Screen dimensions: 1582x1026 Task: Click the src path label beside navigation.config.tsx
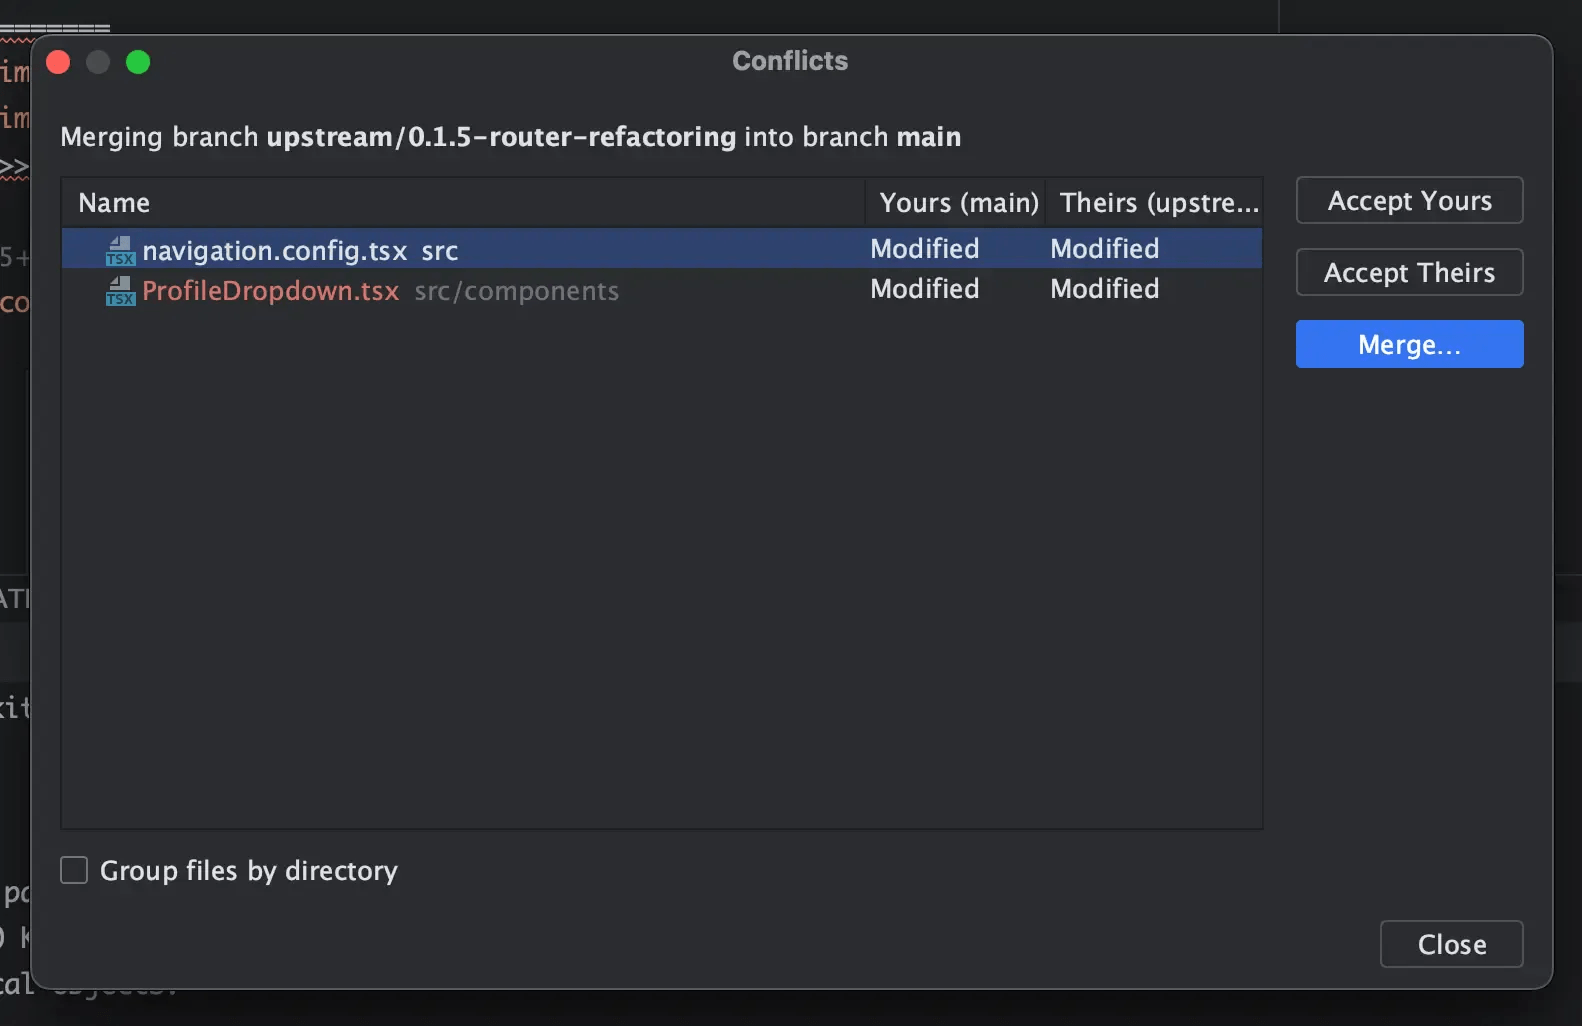tap(439, 251)
